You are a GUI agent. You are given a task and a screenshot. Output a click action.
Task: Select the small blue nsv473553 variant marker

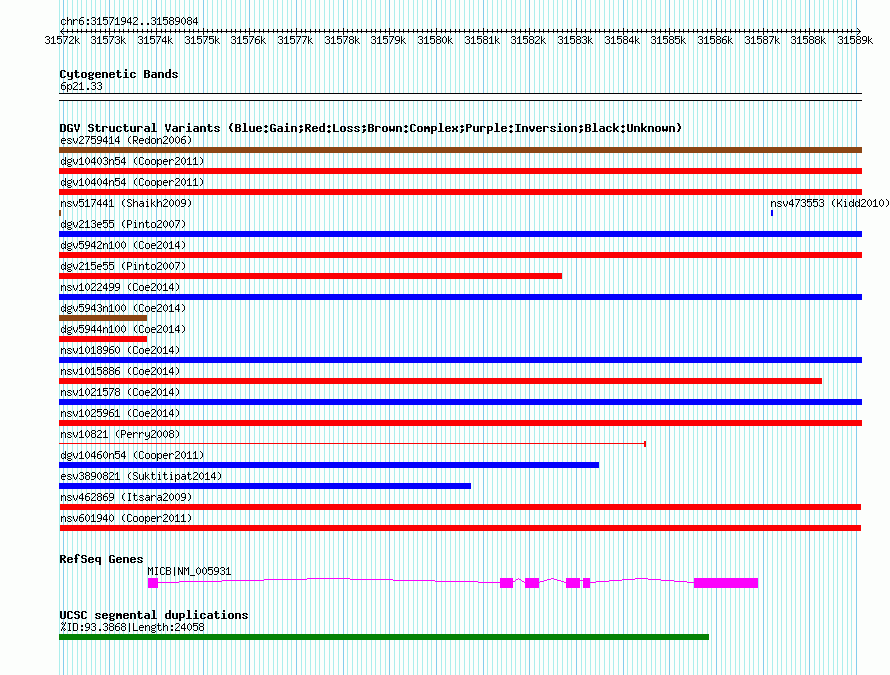click(772, 213)
